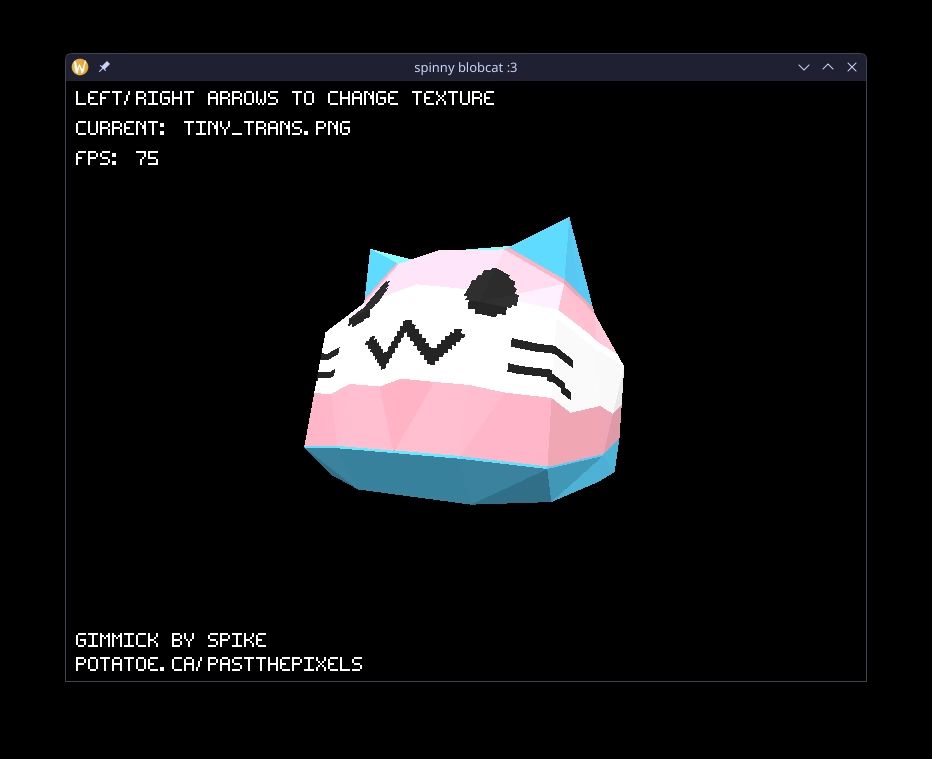Click the blobcat application icon in titlebar
Image resolution: width=932 pixels, height=759 pixels.
tap(80, 67)
